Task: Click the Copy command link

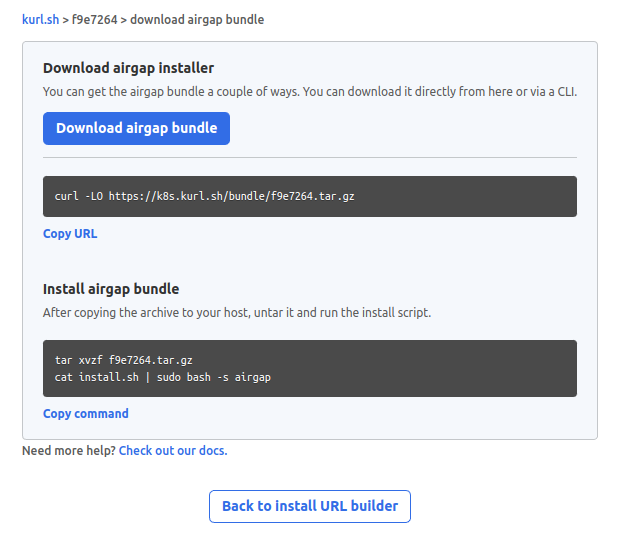Action: coord(86,413)
